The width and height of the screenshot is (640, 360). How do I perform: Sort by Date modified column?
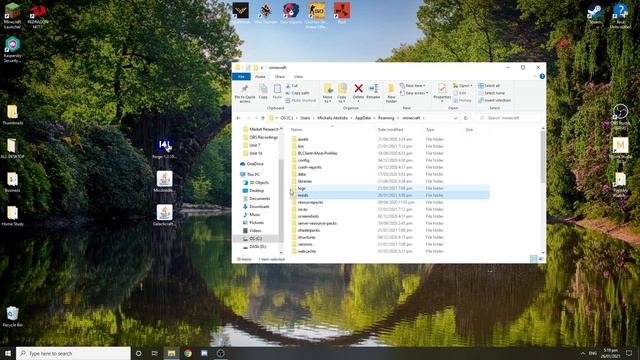tap(390, 130)
